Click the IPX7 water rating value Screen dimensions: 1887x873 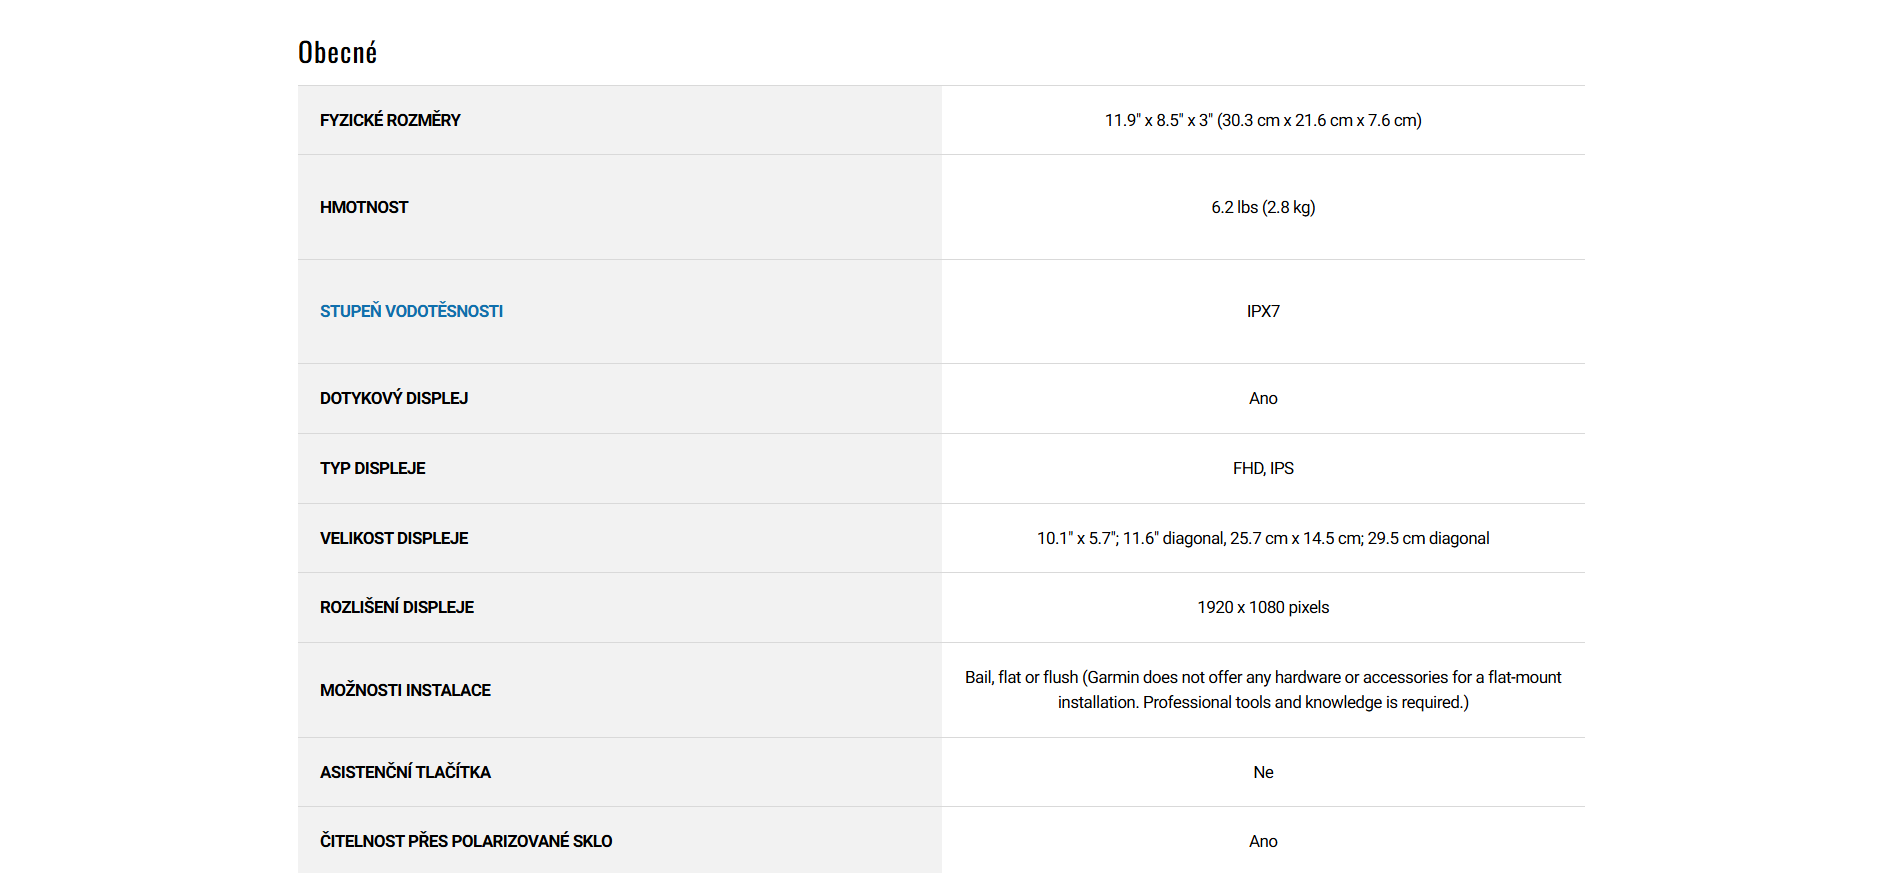click(x=1262, y=311)
